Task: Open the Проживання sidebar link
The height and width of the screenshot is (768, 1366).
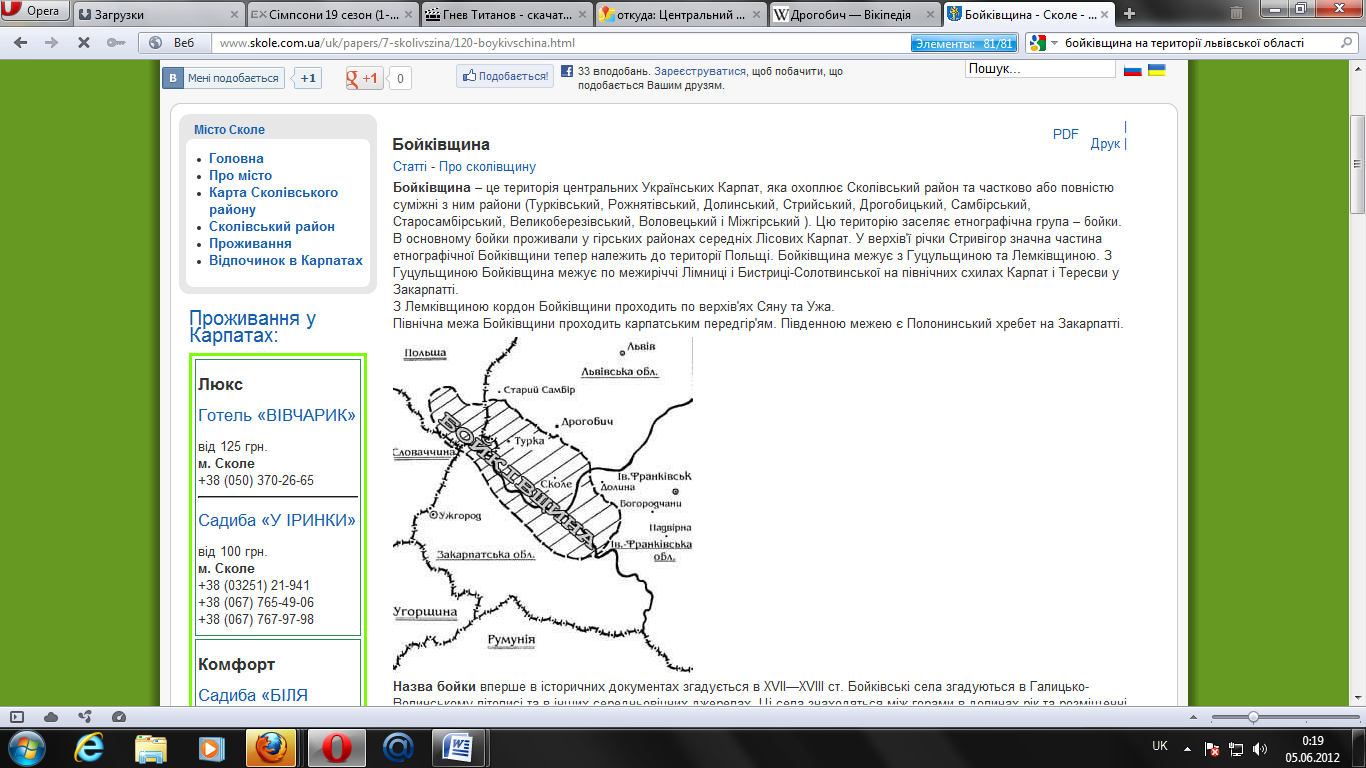Action: pos(250,243)
